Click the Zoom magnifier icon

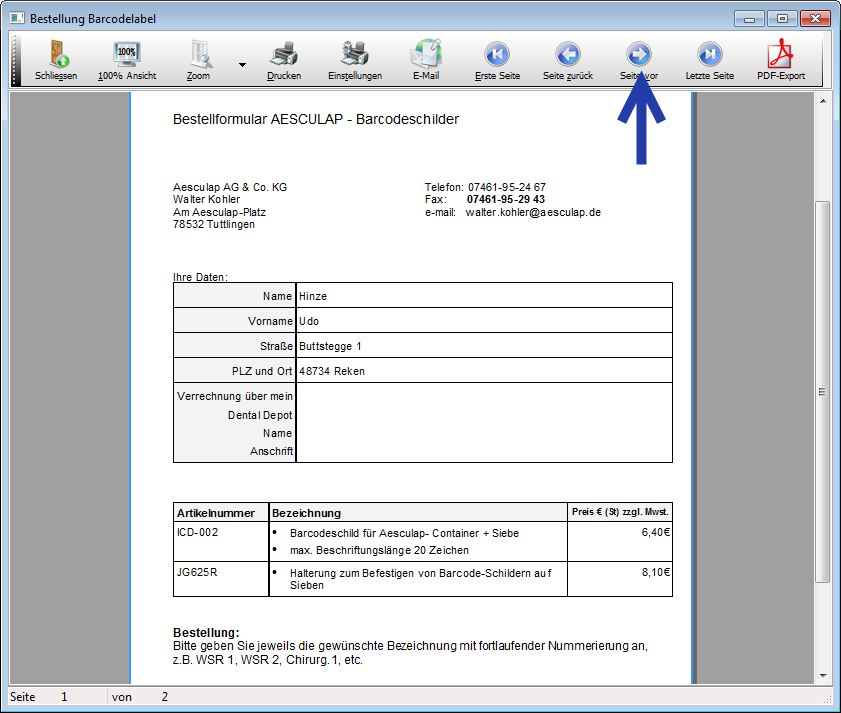[200, 54]
